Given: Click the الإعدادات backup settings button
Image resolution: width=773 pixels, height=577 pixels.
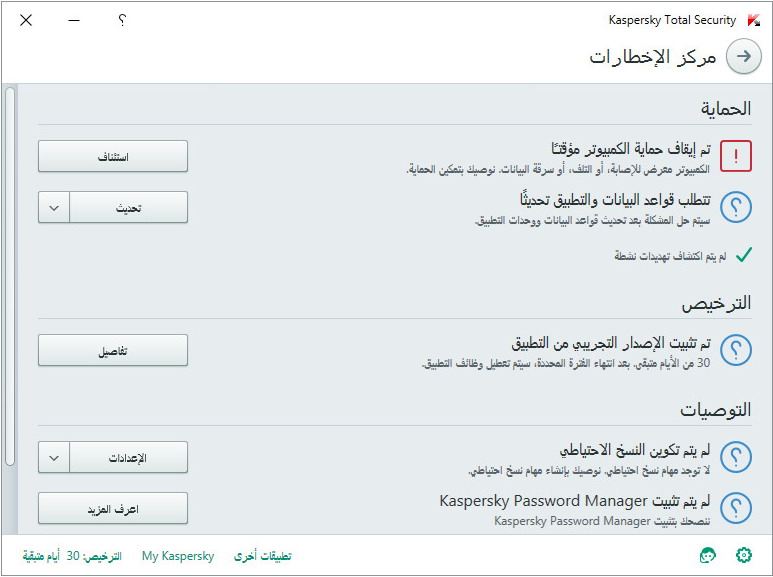Looking at the screenshot, I should click(x=129, y=457).
